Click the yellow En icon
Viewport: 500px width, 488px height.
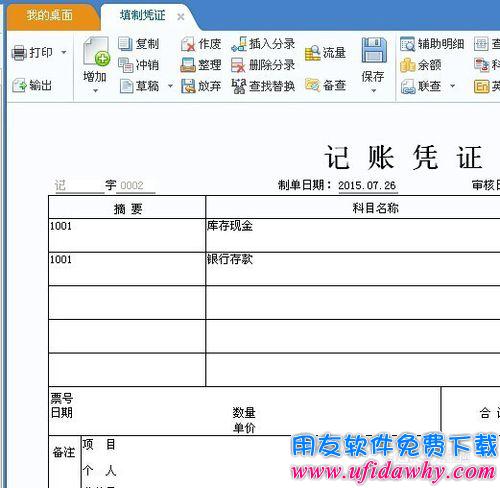[482, 86]
